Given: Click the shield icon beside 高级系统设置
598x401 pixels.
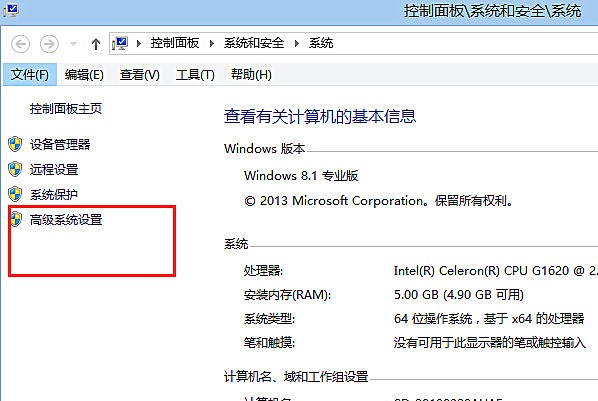Looking at the screenshot, I should (x=16, y=219).
